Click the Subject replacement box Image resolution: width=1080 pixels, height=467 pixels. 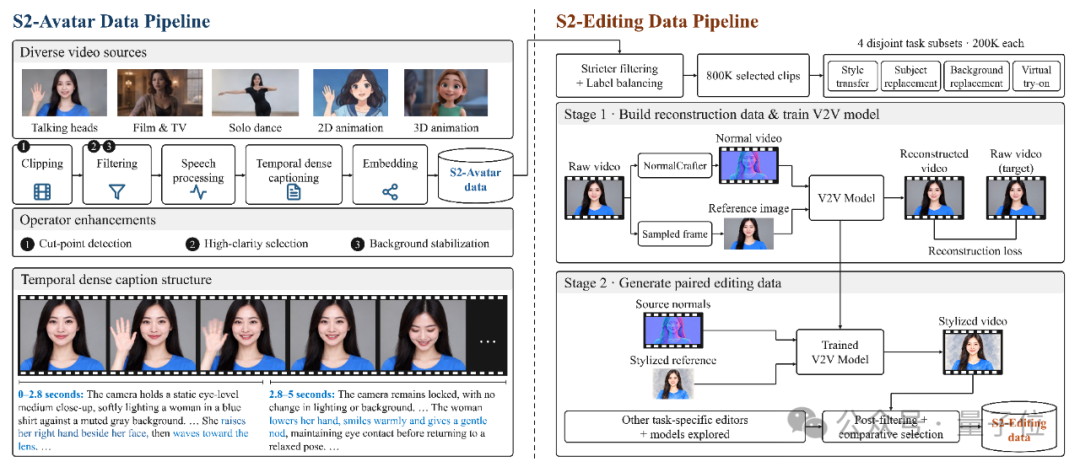click(x=911, y=76)
